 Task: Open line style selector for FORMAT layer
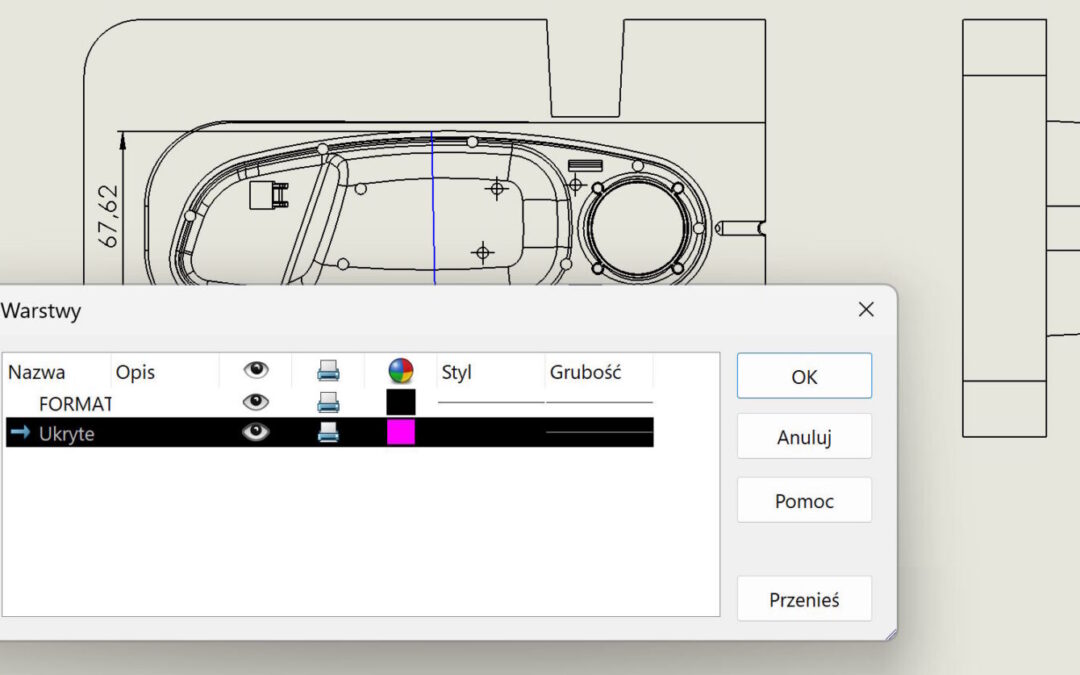coord(491,402)
